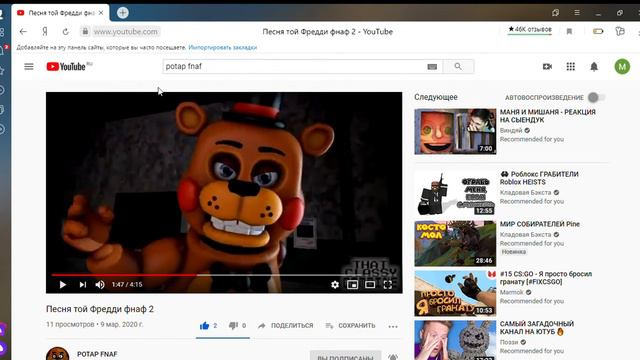Click the Yandex Я home button
The image size is (640, 360).
coord(45,31)
